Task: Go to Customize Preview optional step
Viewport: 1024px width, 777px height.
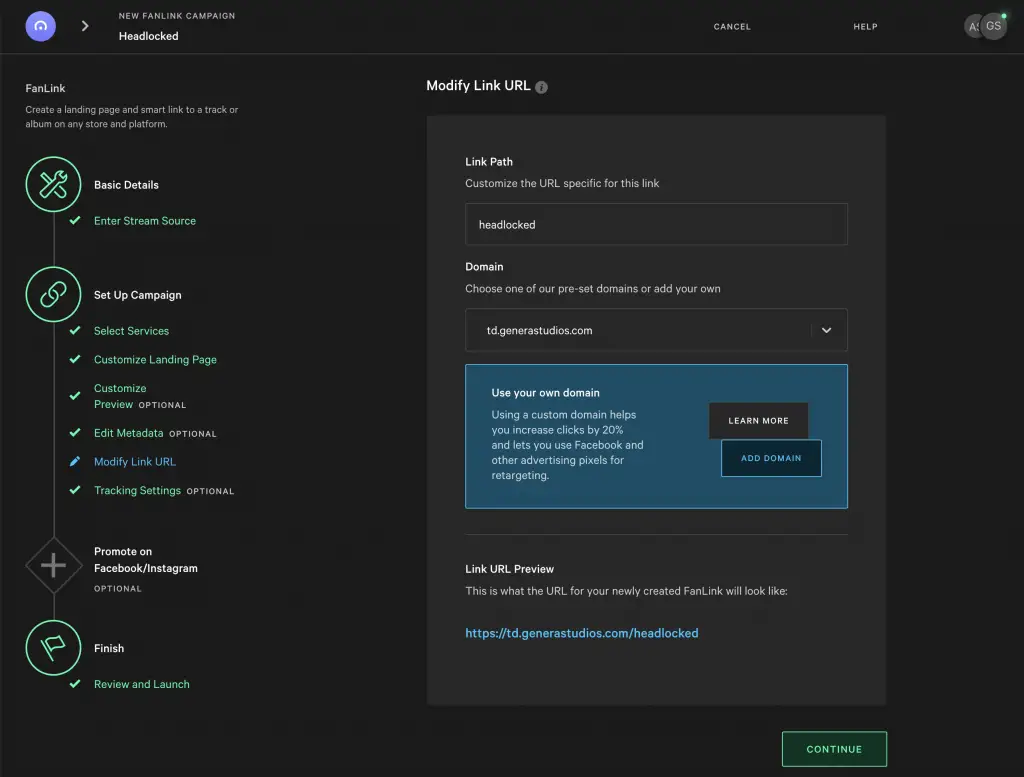Action: coord(140,396)
